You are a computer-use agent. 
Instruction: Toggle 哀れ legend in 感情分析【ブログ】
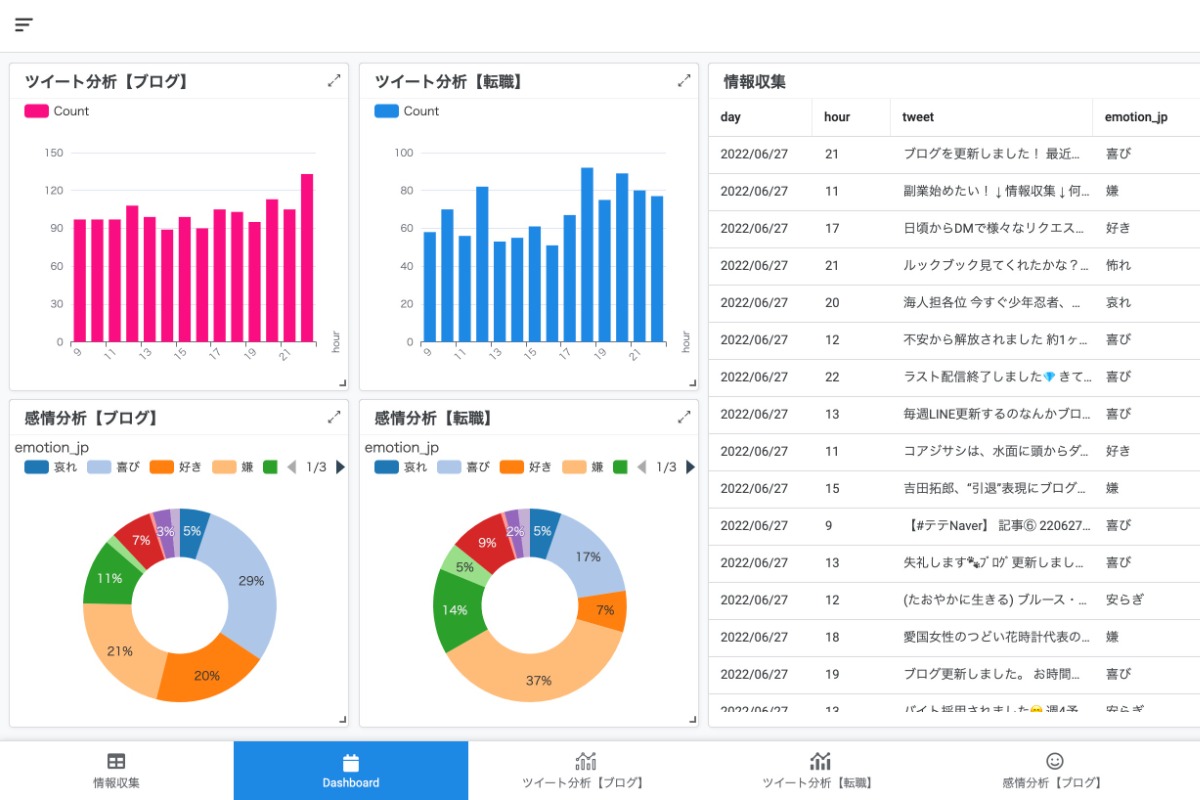52,467
